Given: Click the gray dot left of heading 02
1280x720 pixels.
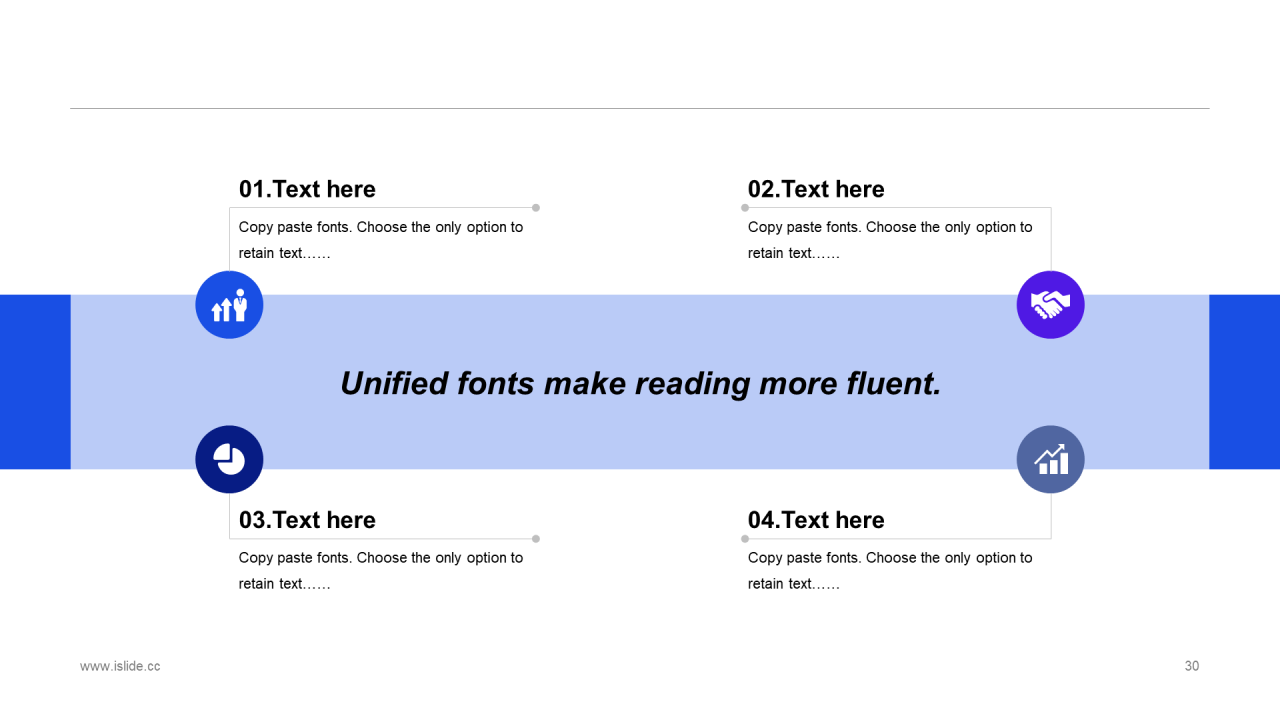Looking at the screenshot, I should [745, 208].
